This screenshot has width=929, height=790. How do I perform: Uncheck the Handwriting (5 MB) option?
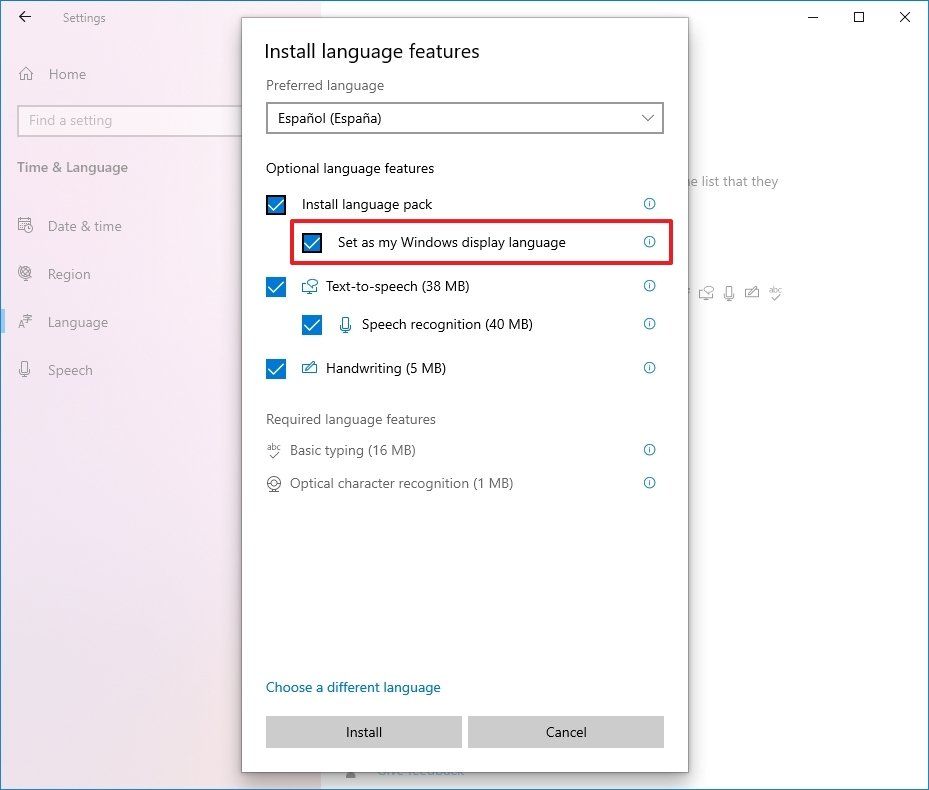(x=275, y=368)
